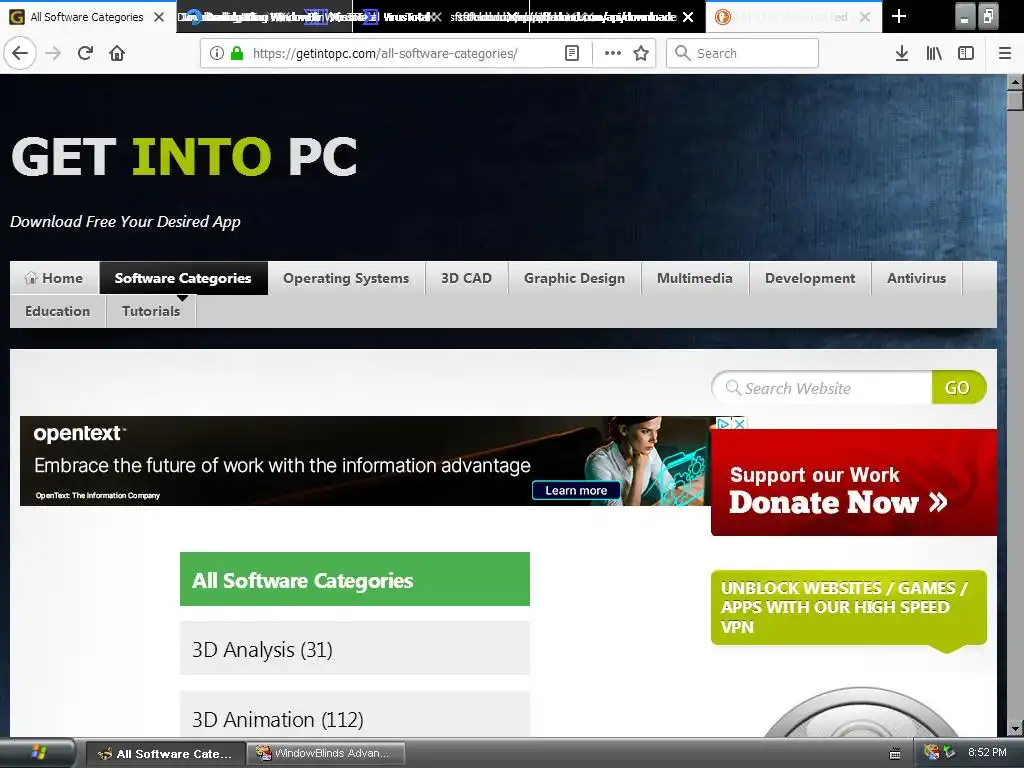Click Learn more on the opentext ad
Screen dimensions: 1024x768
(576, 490)
